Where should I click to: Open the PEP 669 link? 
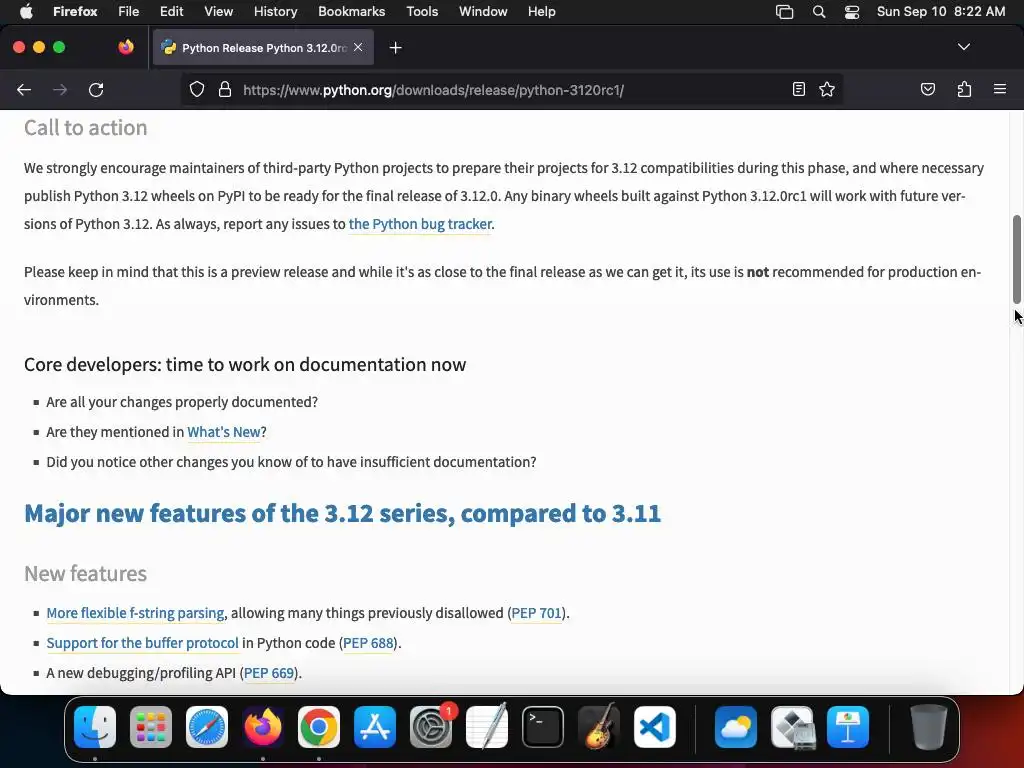(x=269, y=673)
